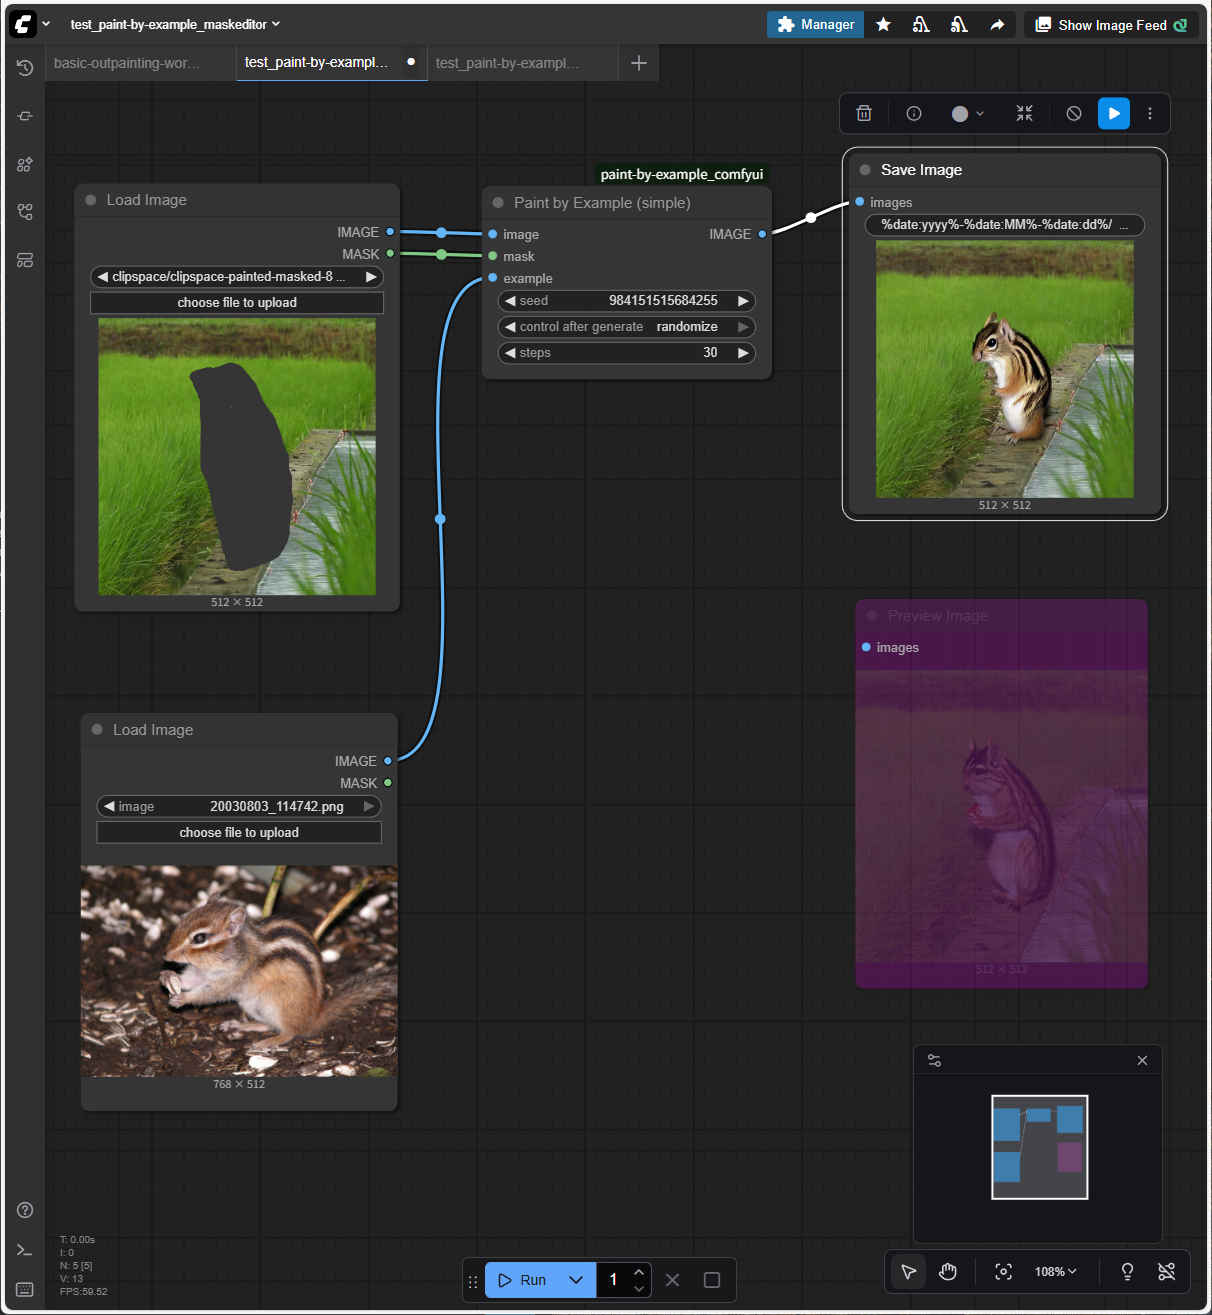The height and width of the screenshot is (1315, 1212).
Task: Open the Run button options chevron
Action: [x=576, y=1280]
